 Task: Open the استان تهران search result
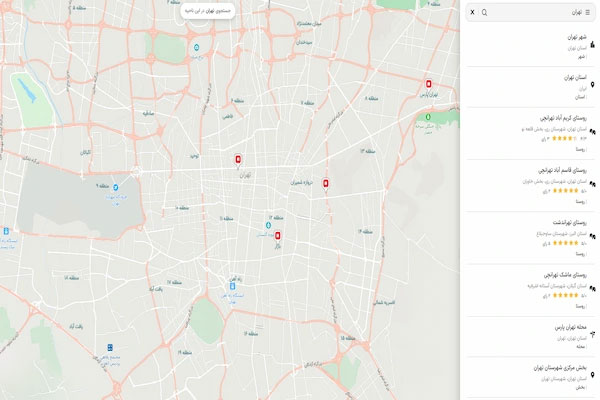click(530, 87)
